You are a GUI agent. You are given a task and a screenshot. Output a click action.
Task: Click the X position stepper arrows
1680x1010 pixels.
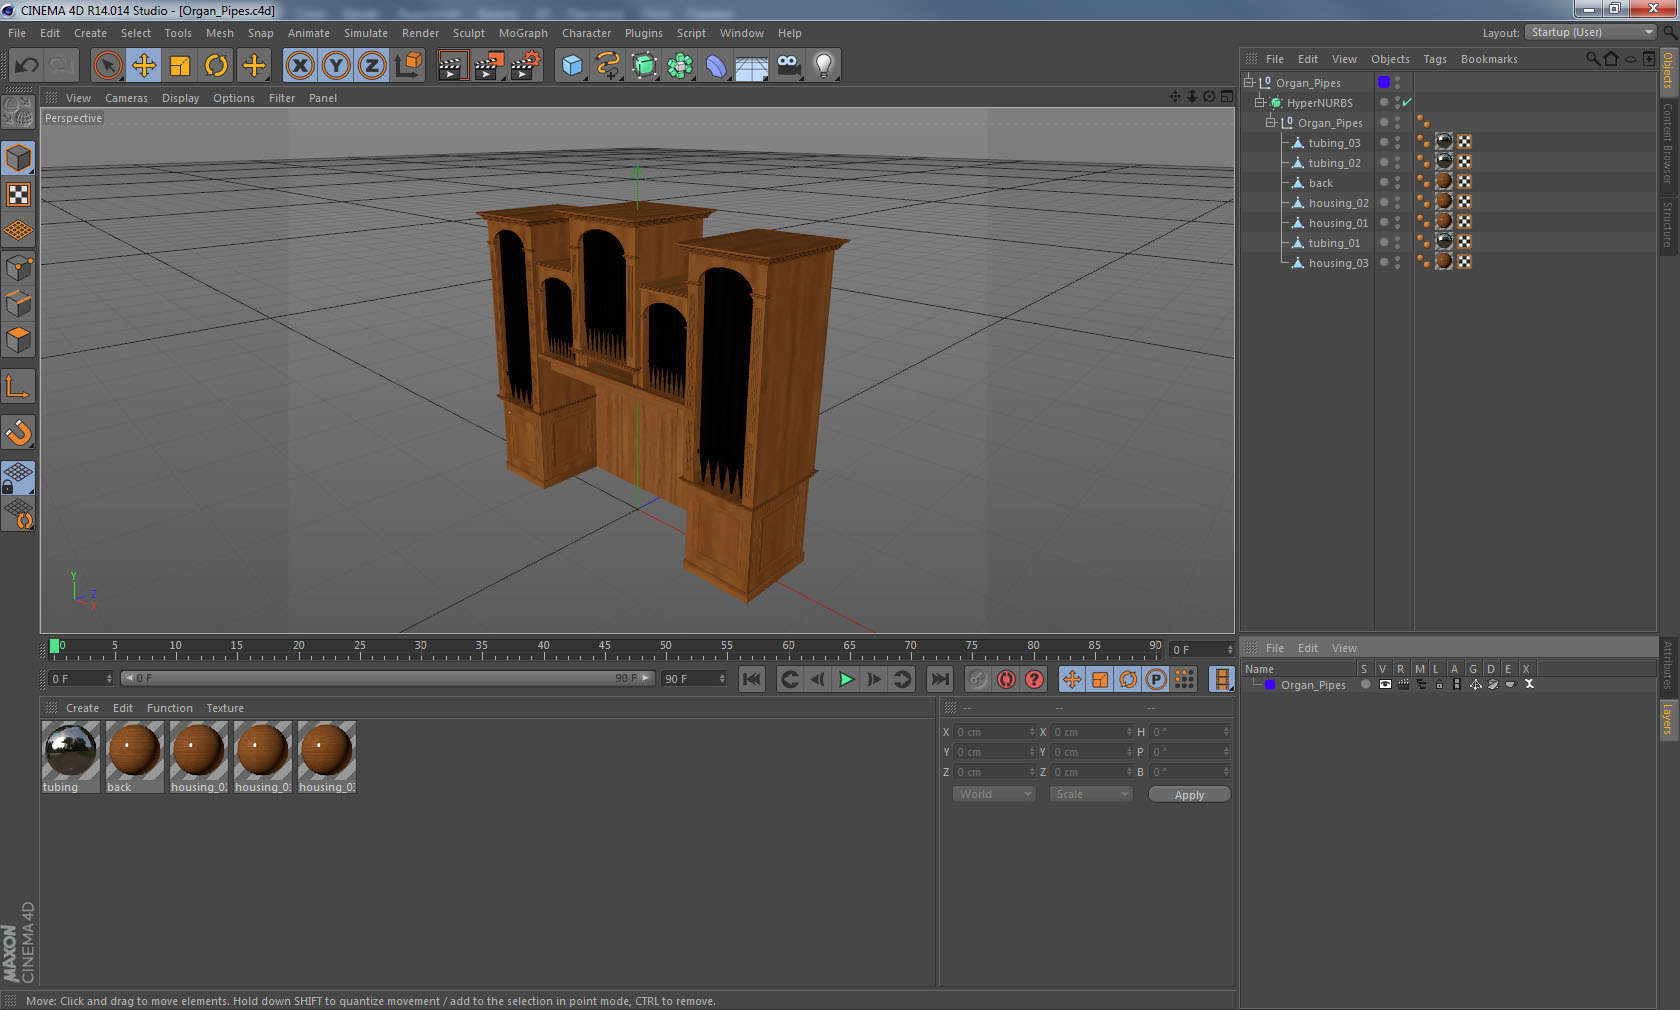(x=1032, y=732)
